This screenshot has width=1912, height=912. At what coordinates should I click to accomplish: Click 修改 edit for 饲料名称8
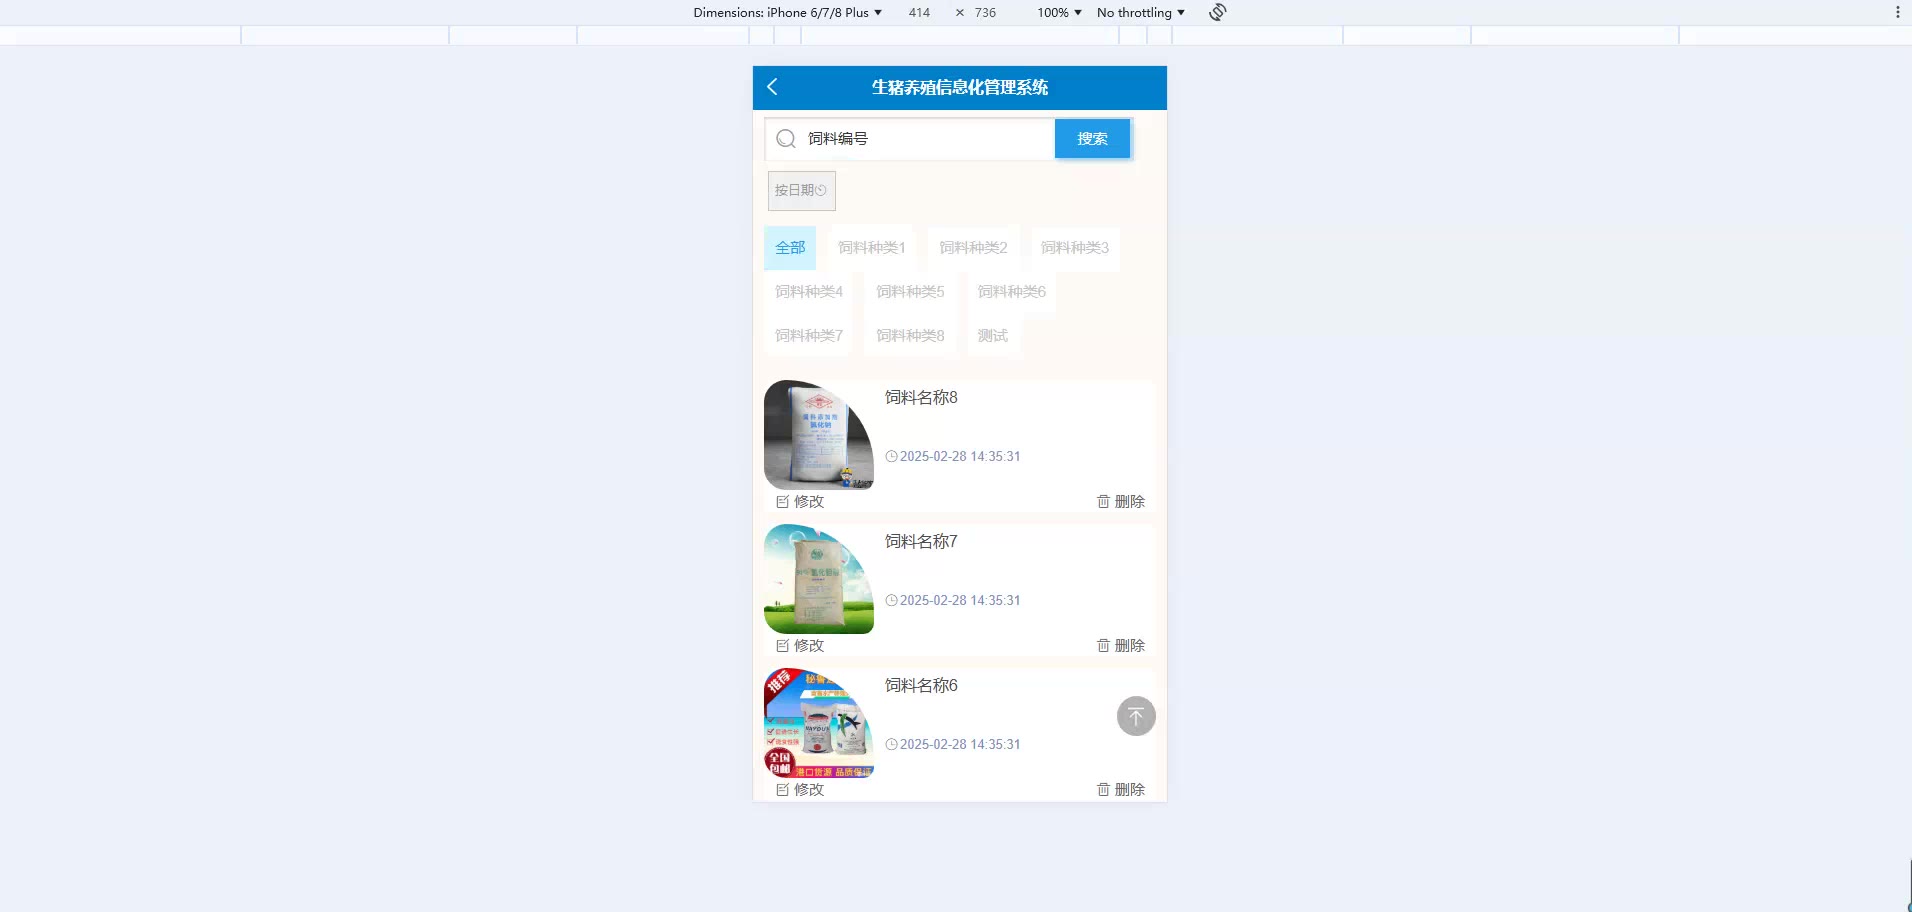click(800, 502)
